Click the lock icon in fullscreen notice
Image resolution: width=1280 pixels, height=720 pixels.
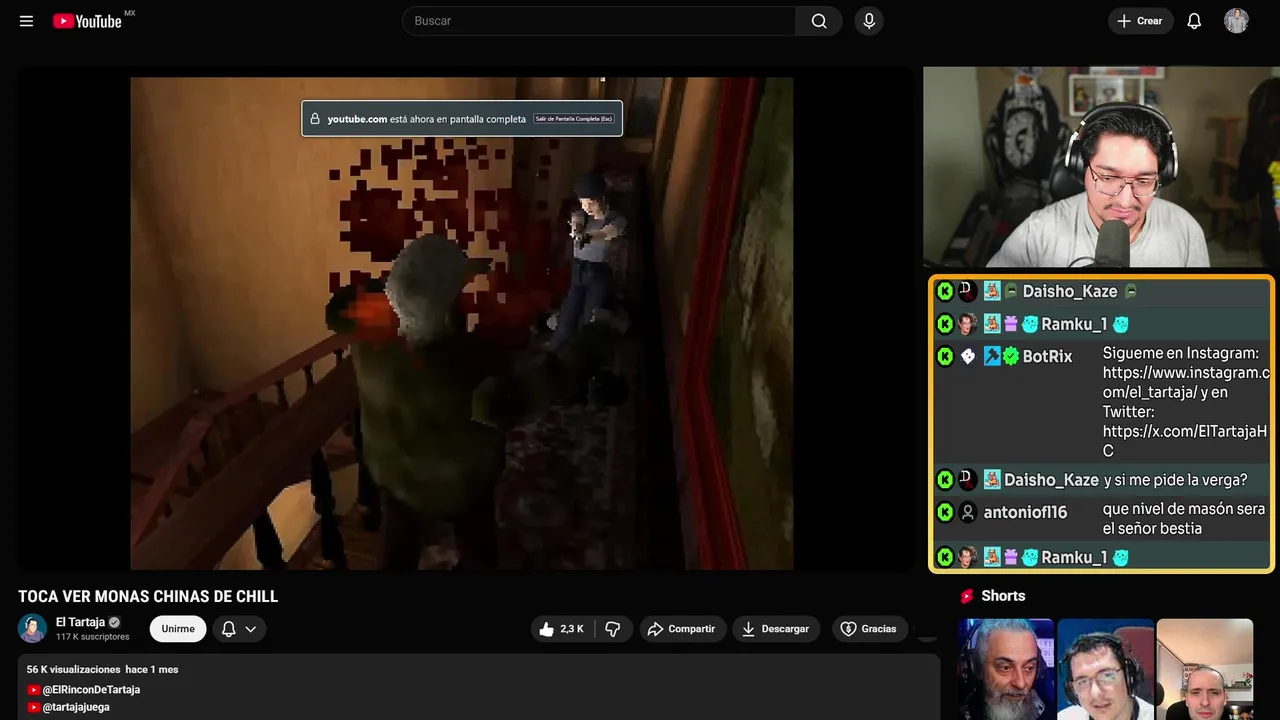[x=315, y=119]
